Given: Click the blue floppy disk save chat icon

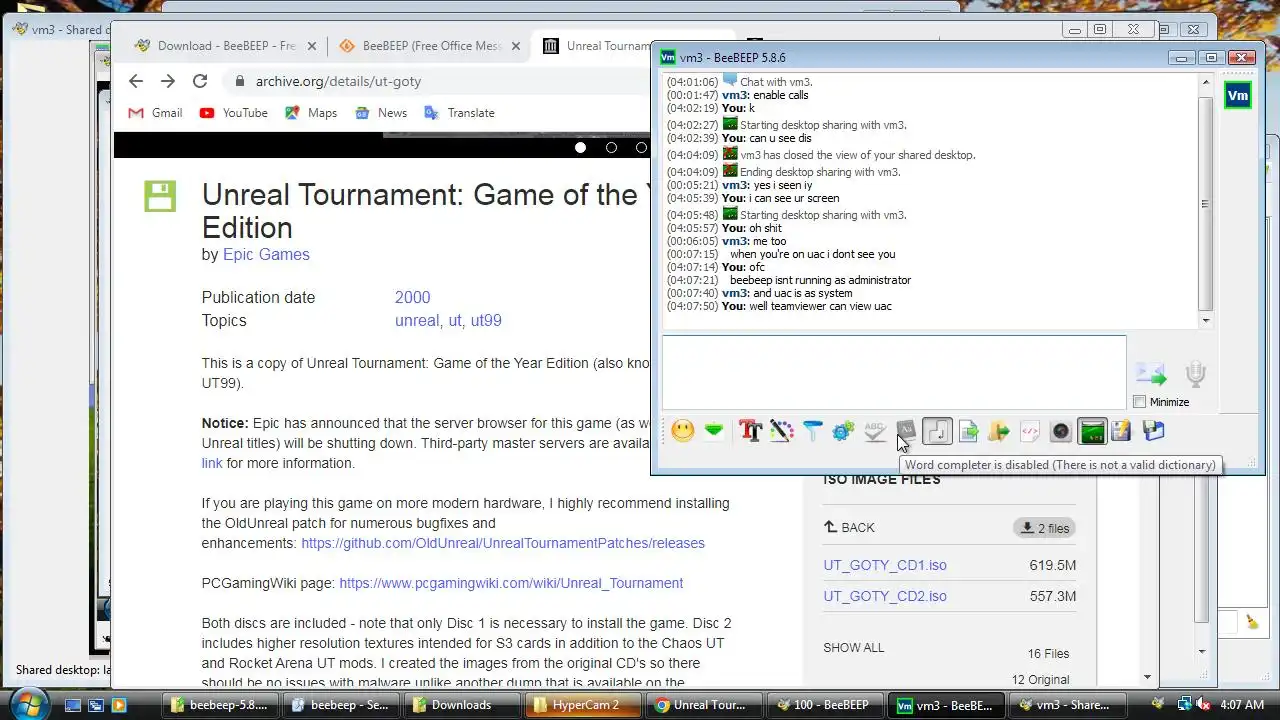Looking at the screenshot, I should point(1154,431).
